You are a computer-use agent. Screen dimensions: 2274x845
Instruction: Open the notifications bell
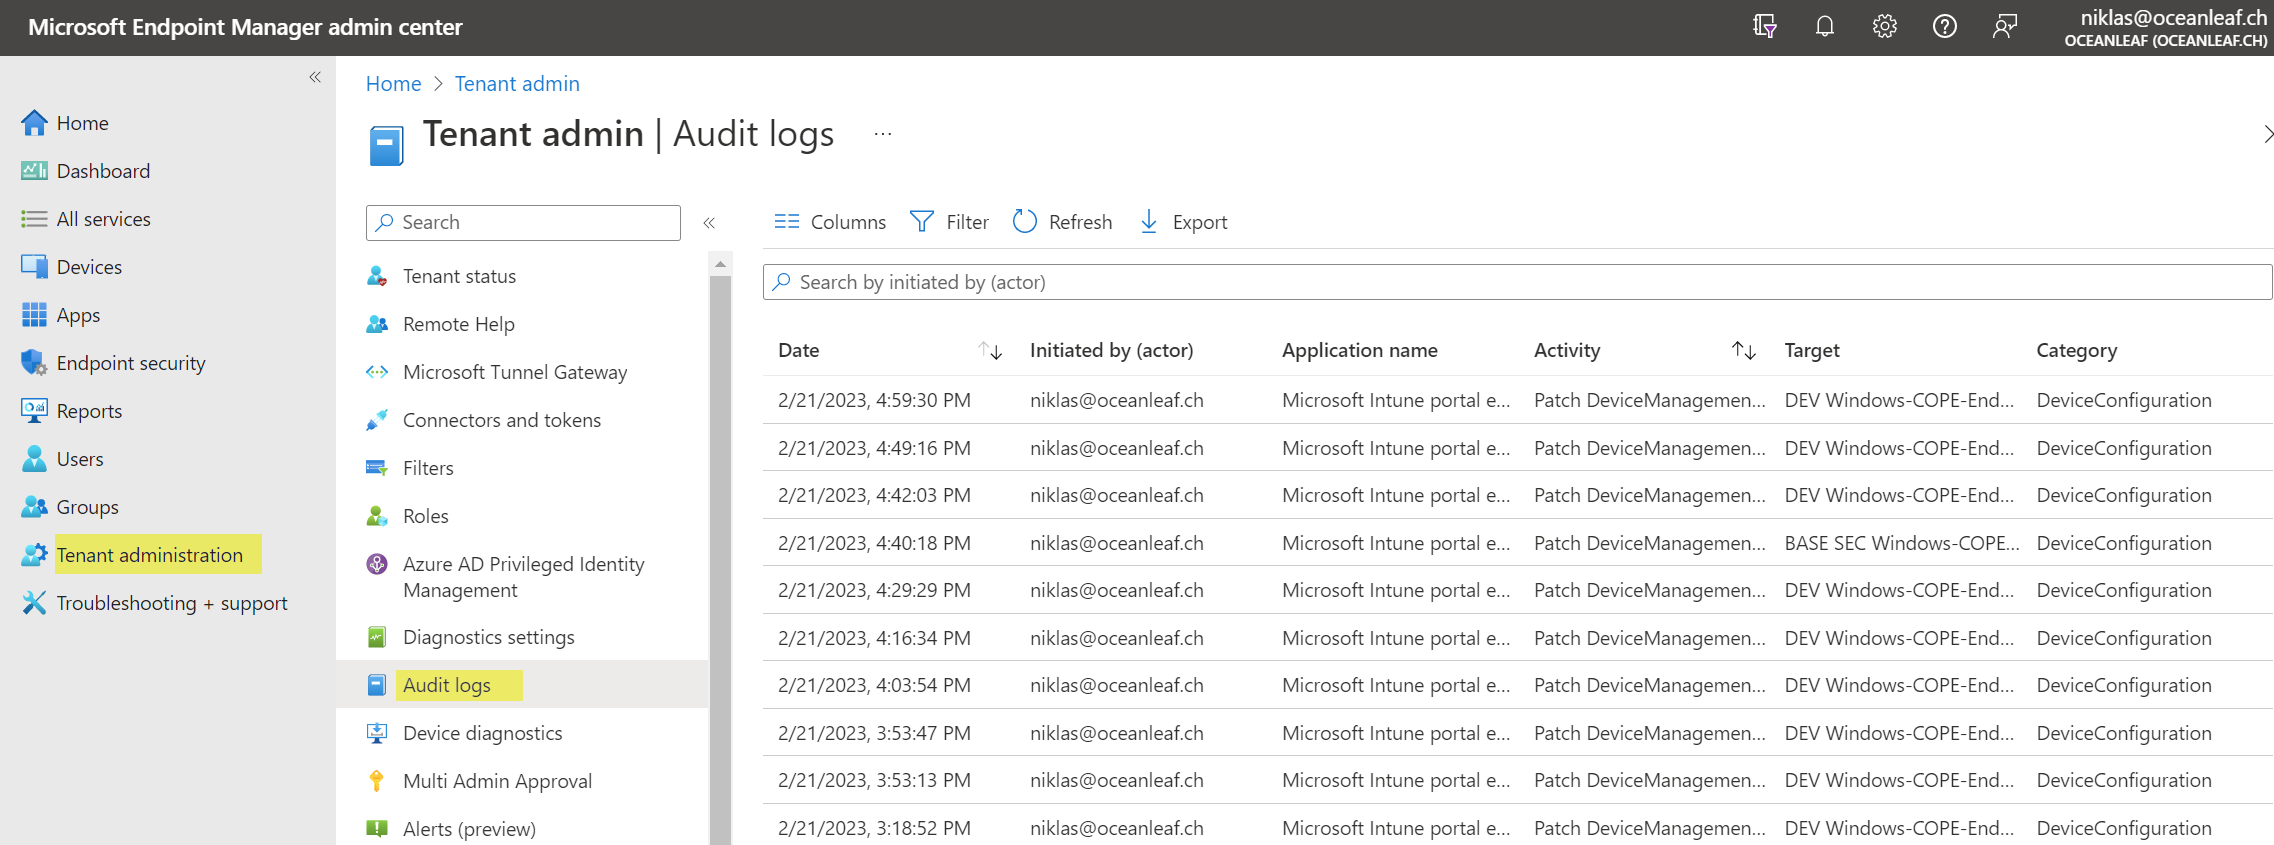pos(1824,26)
